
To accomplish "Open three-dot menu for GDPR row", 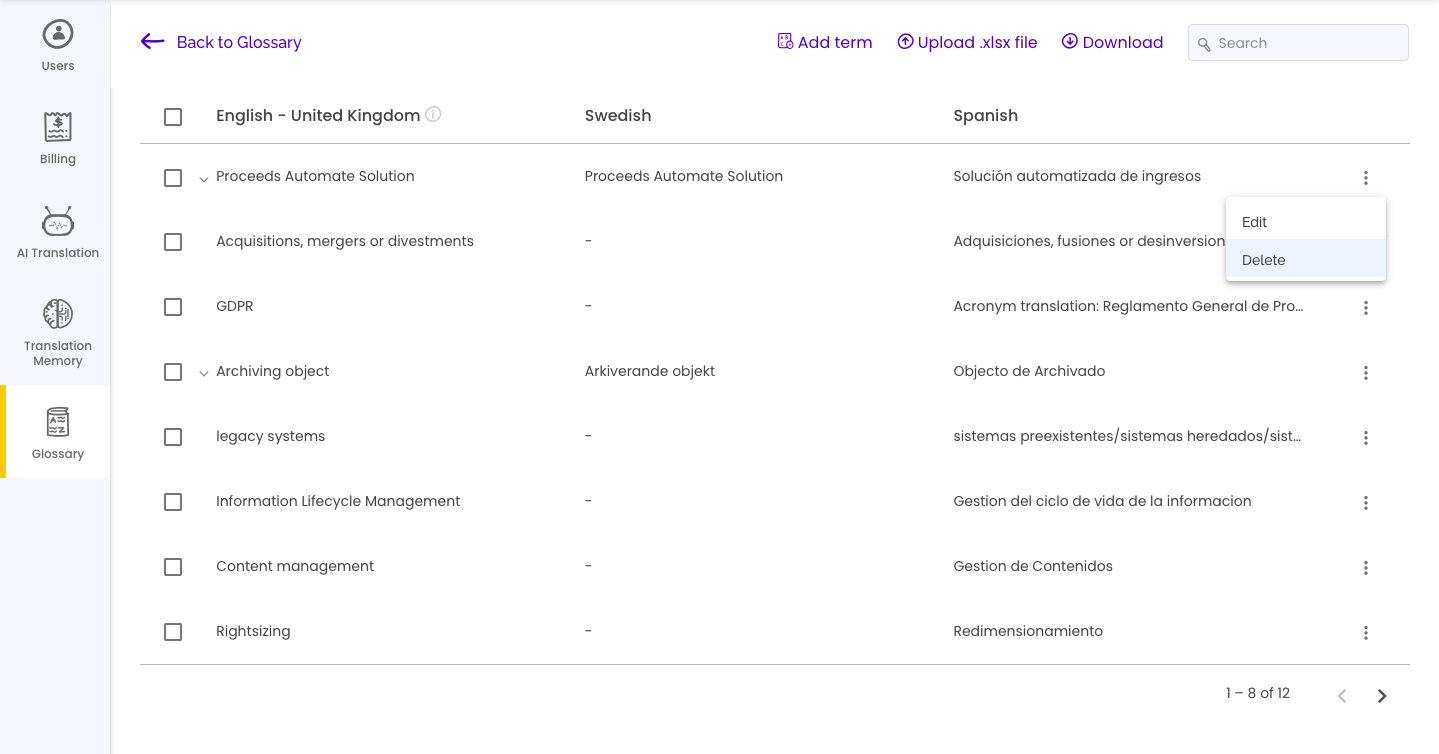I will 1365,308.
